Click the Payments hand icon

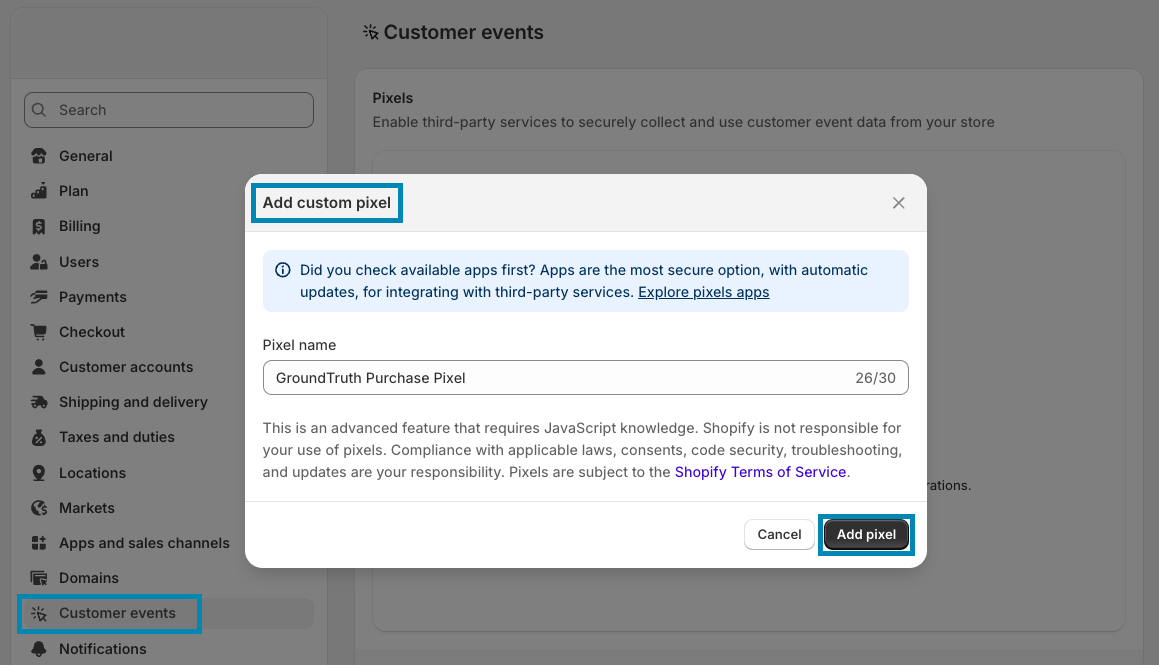click(39, 297)
